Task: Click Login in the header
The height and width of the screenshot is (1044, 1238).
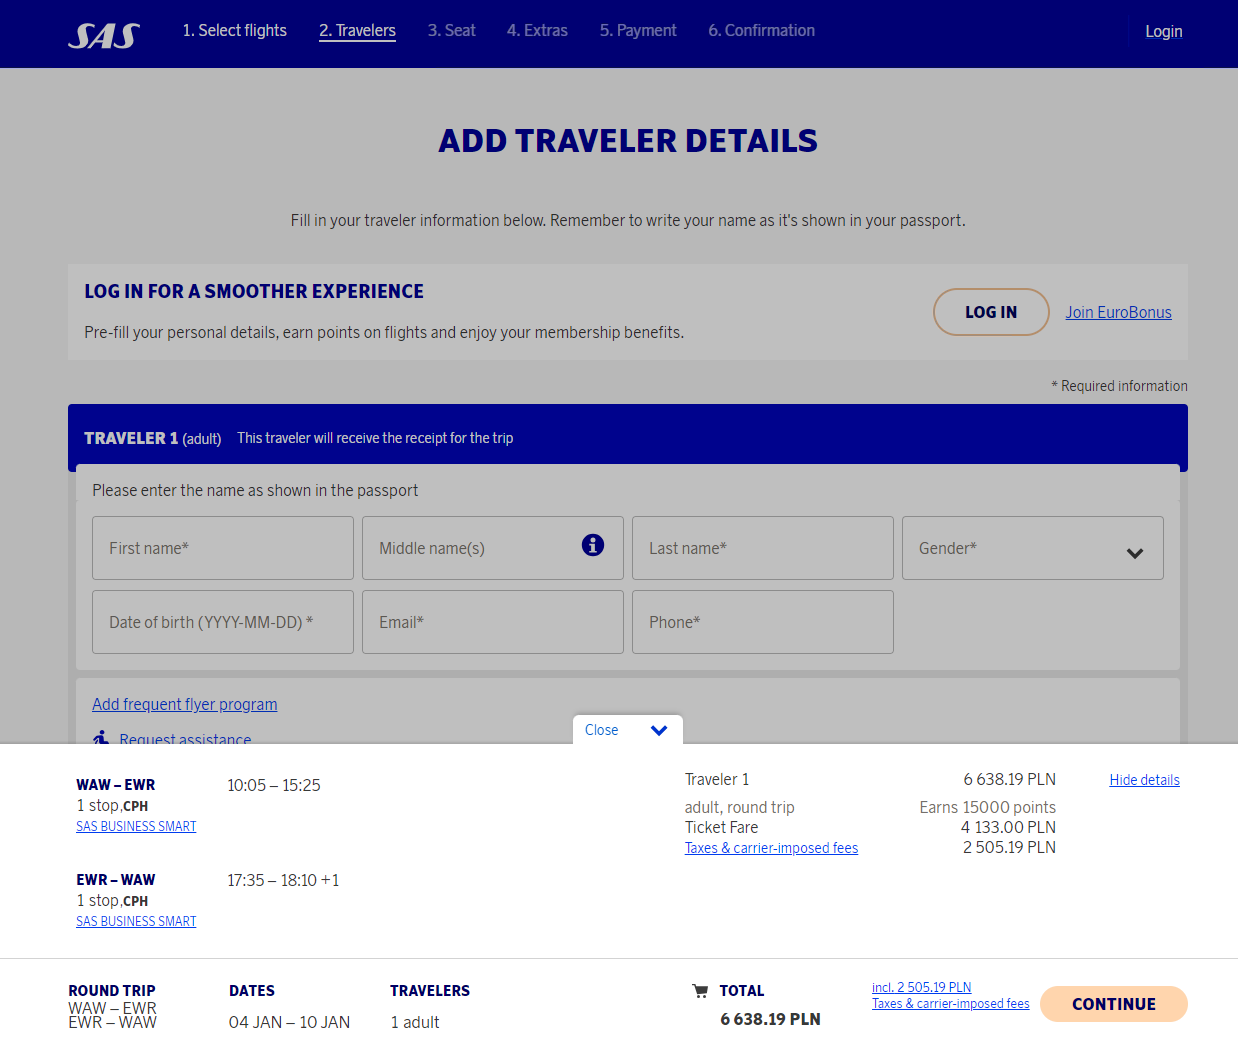Action: pos(1163,32)
